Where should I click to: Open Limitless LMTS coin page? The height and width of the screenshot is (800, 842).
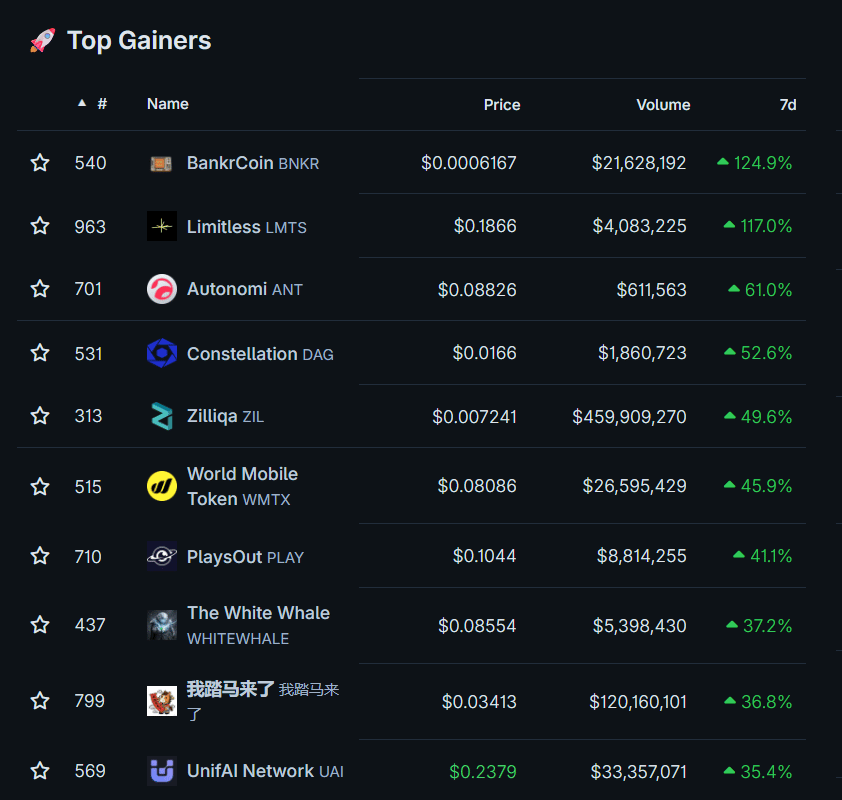[246, 227]
